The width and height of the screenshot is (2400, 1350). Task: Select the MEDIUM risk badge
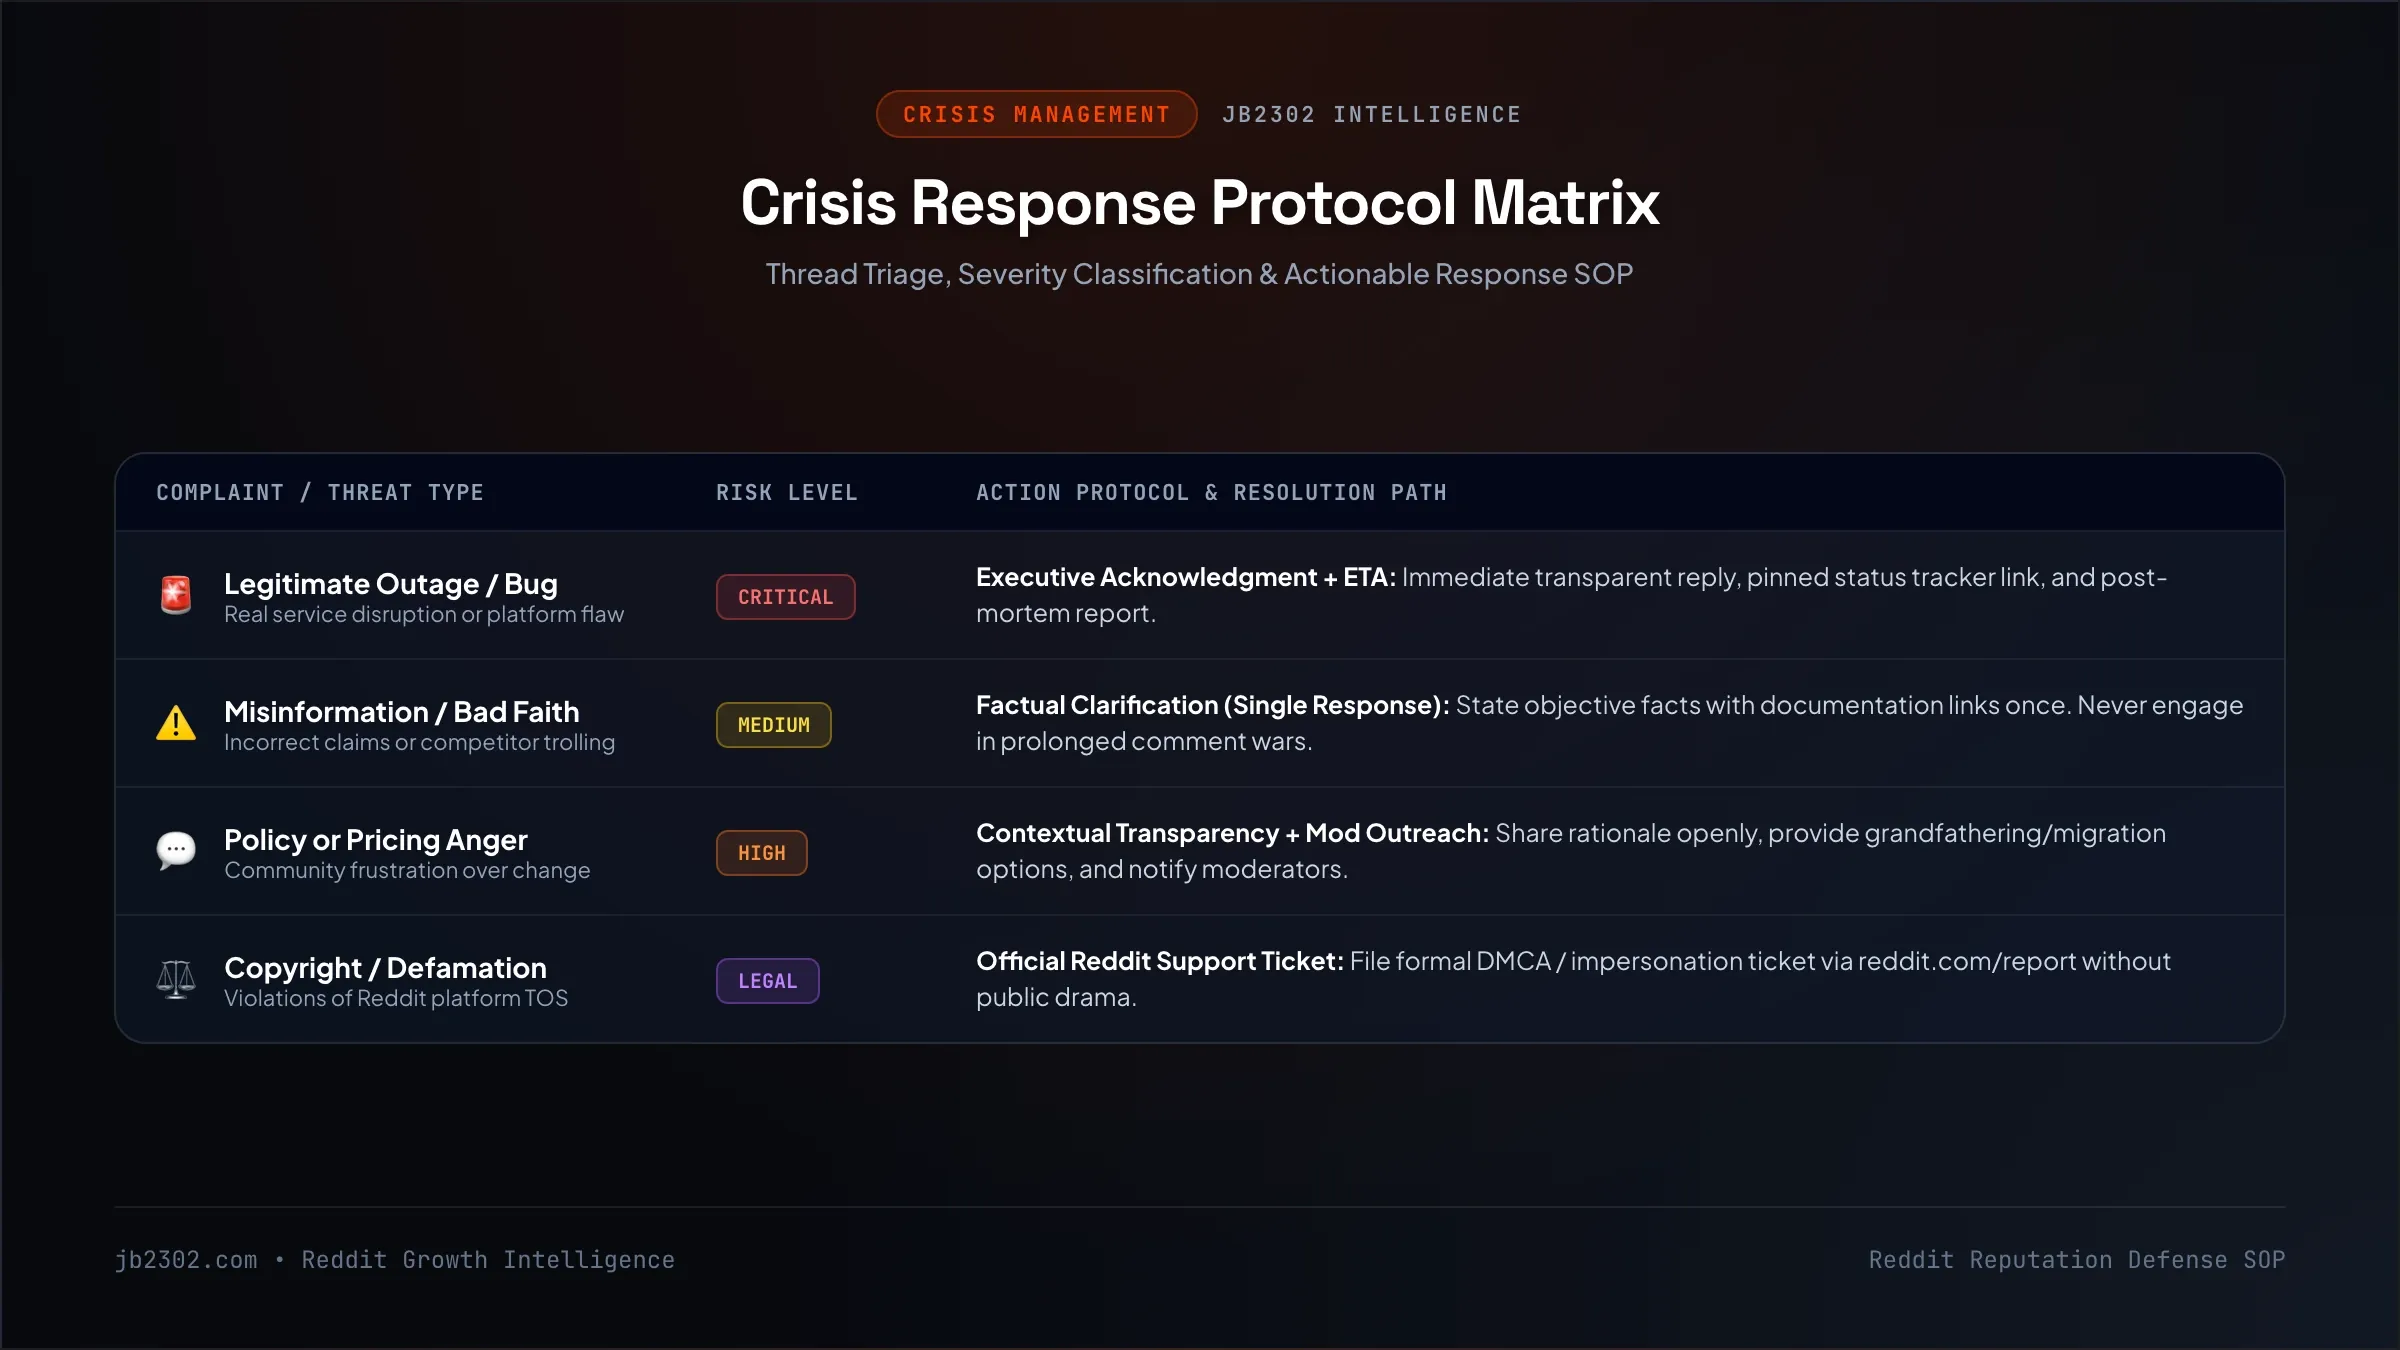pos(773,725)
